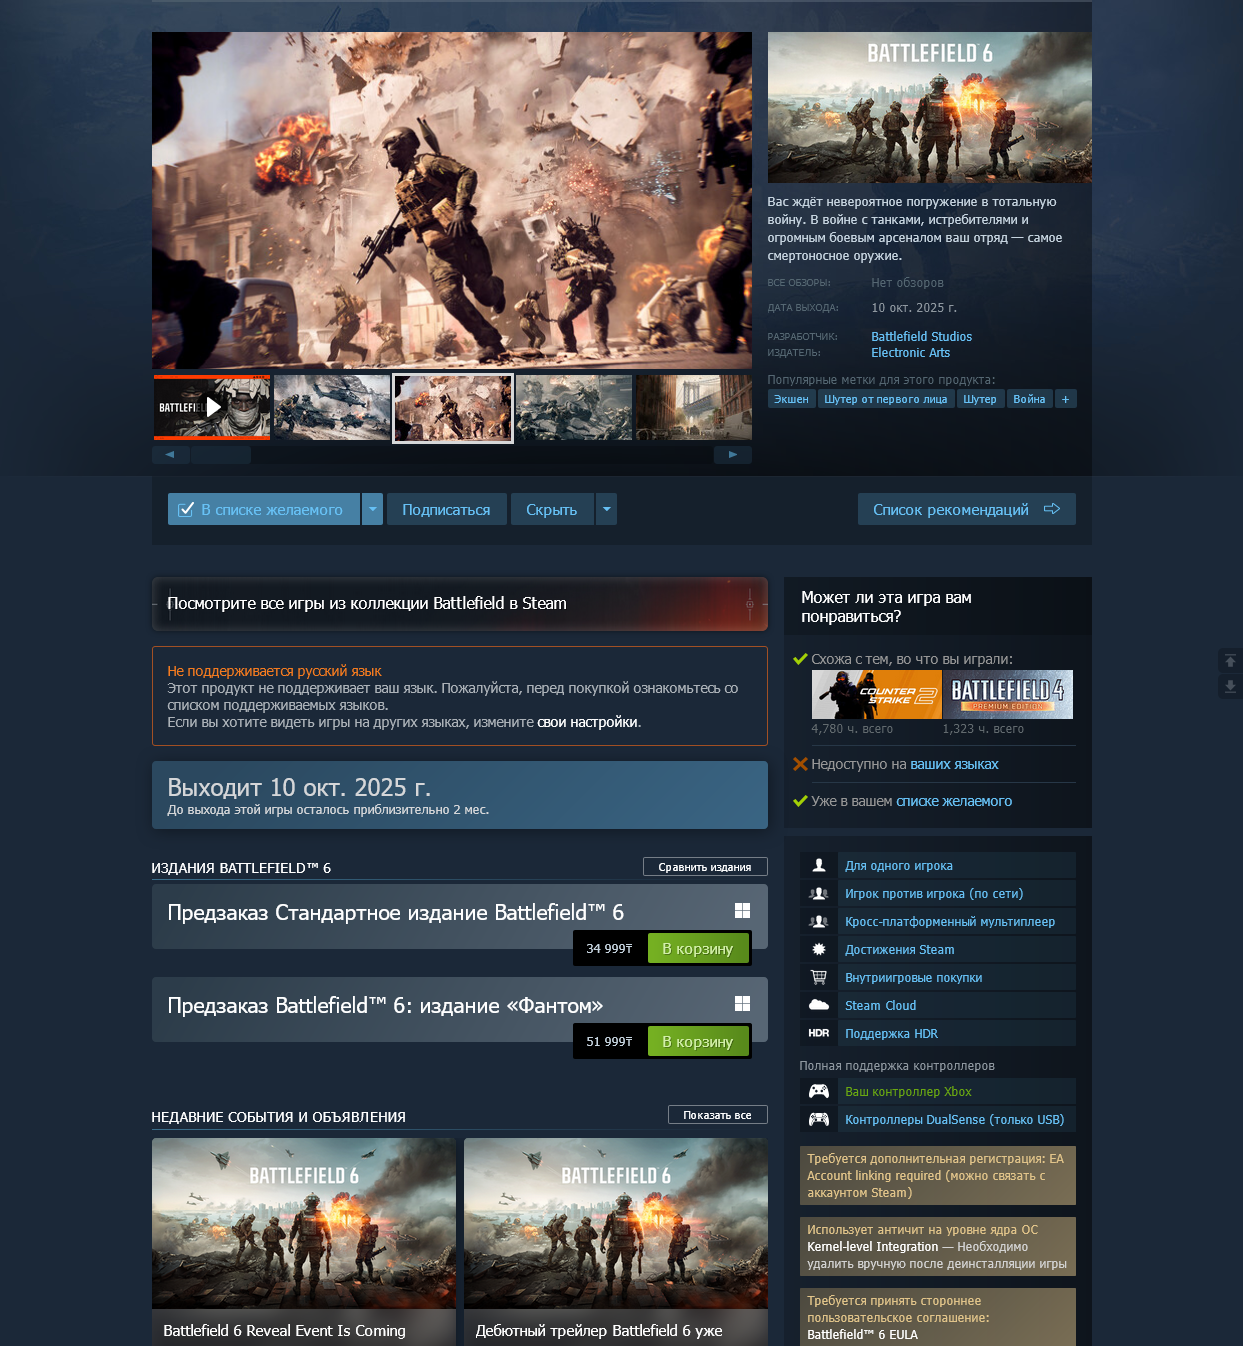Click the plus icon to add tags

[x=1065, y=399]
